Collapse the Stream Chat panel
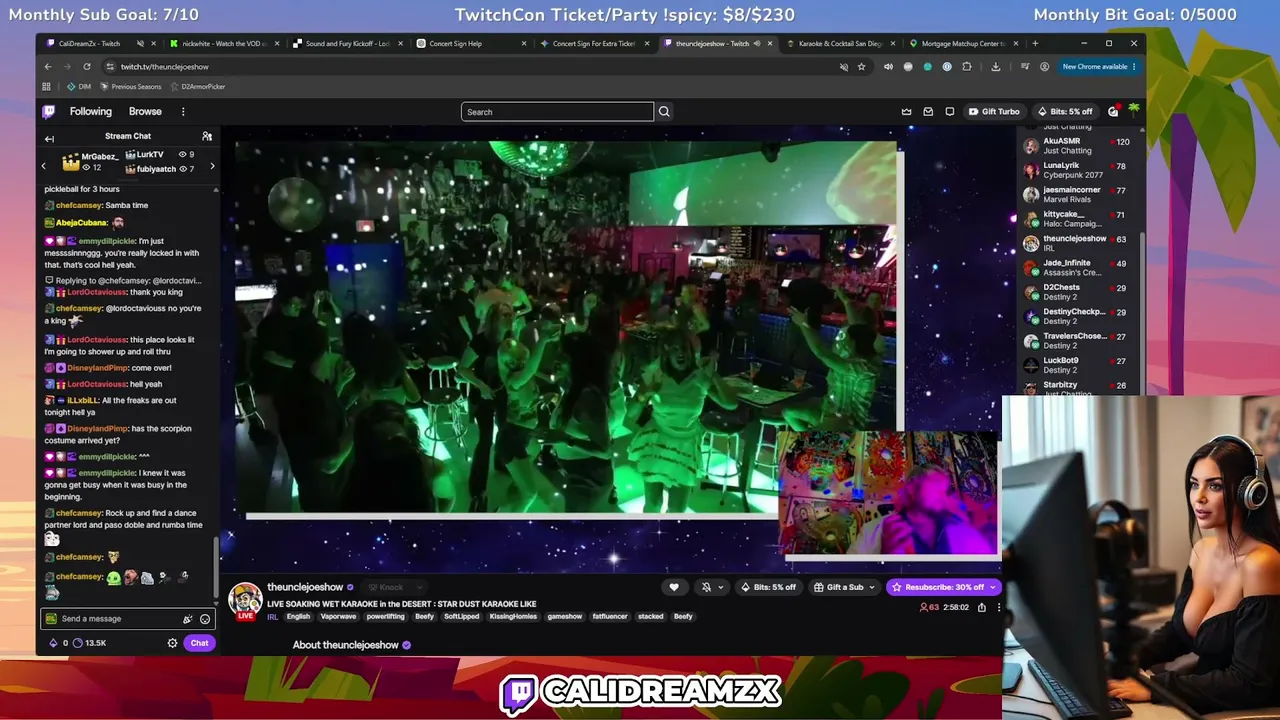The height and width of the screenshot is (720, 1280). 49,138
